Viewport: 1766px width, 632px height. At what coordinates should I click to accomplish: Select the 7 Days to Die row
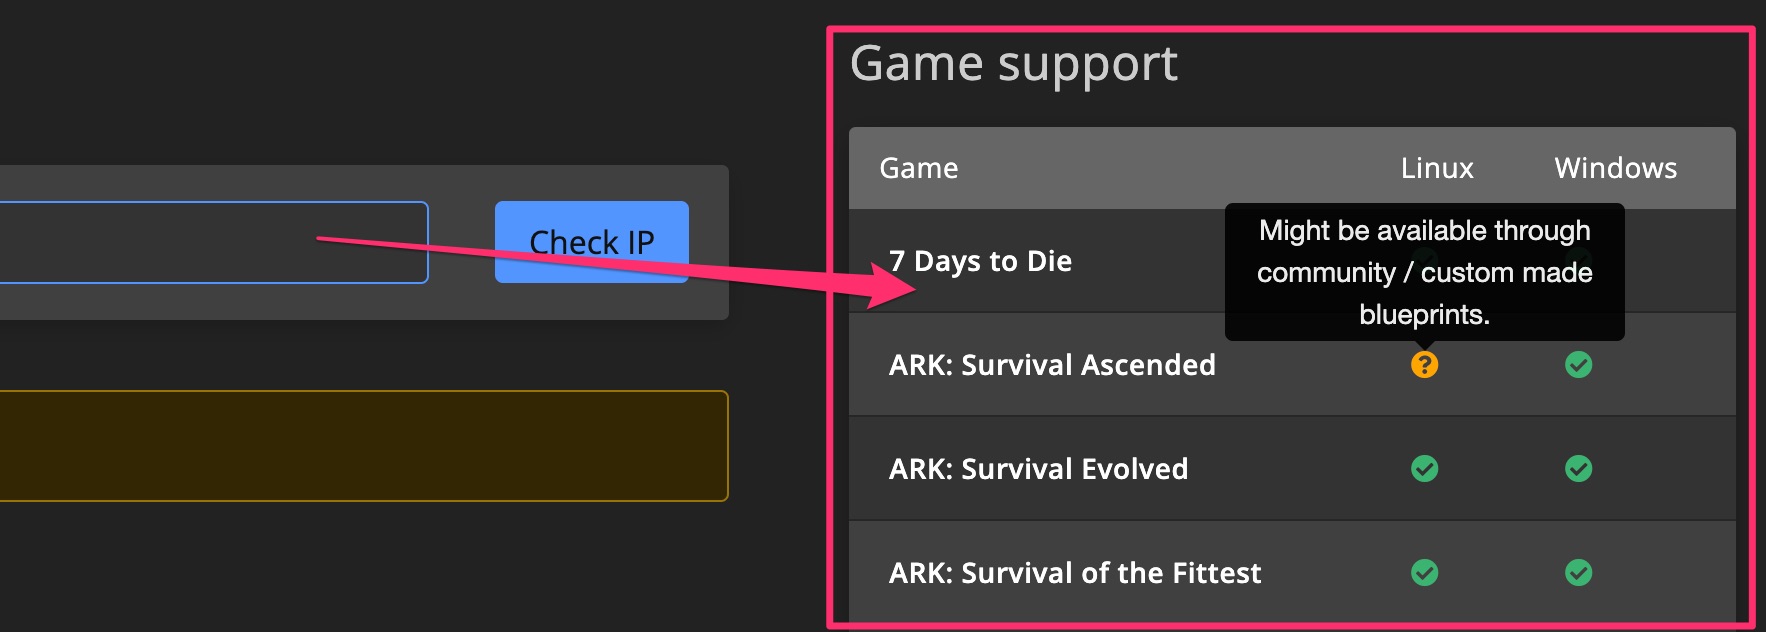[x=980, y=262]
